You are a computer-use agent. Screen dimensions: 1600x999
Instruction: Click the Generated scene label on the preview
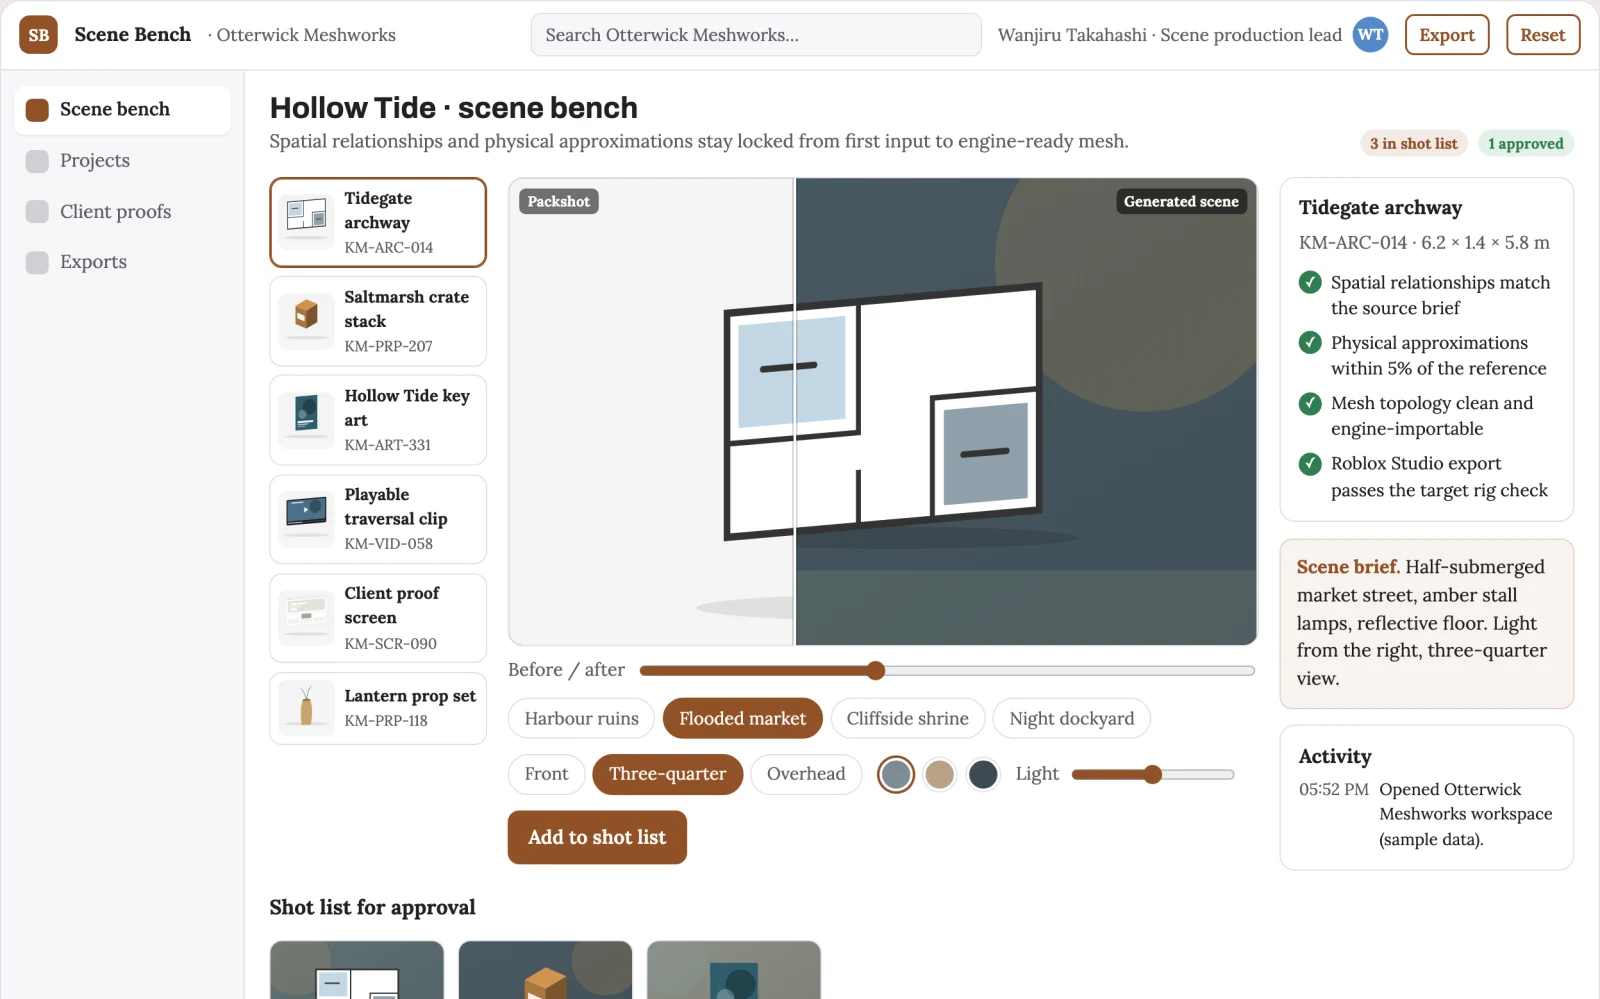pos(1181,202)
